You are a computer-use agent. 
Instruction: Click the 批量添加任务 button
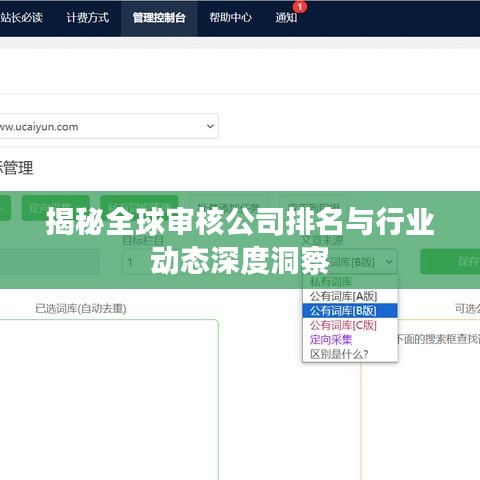pos(229,208)
